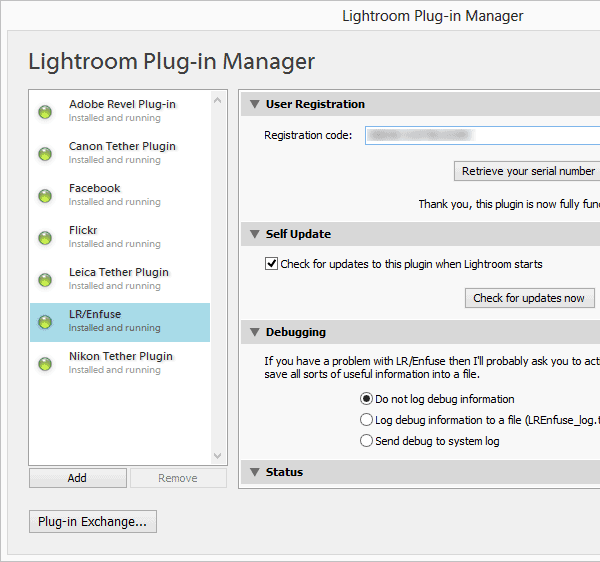Pick Leica Tether Plugin from the list
This screenshot has width=600, height=562.
pos(120,279)
